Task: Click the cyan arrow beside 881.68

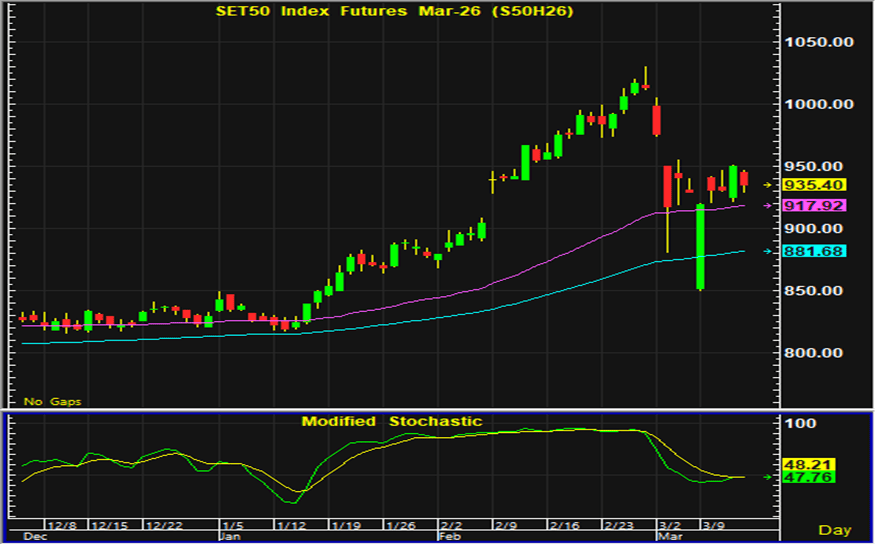Action: click(x=768, y=251)
